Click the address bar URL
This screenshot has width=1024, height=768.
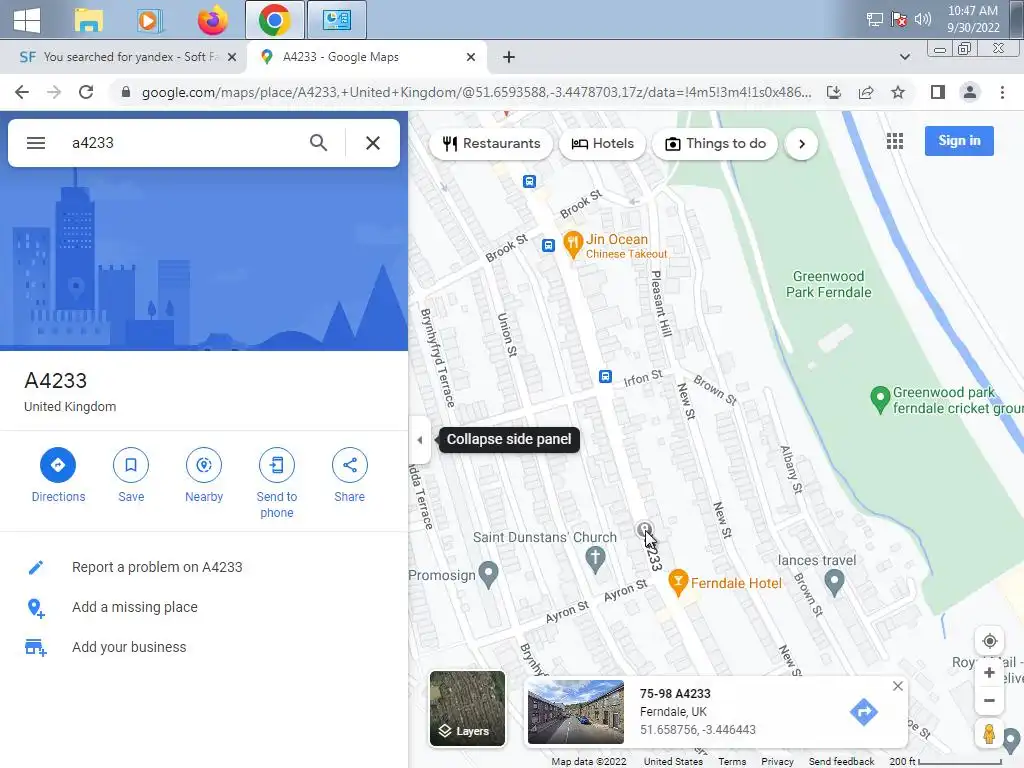[476, 92]
